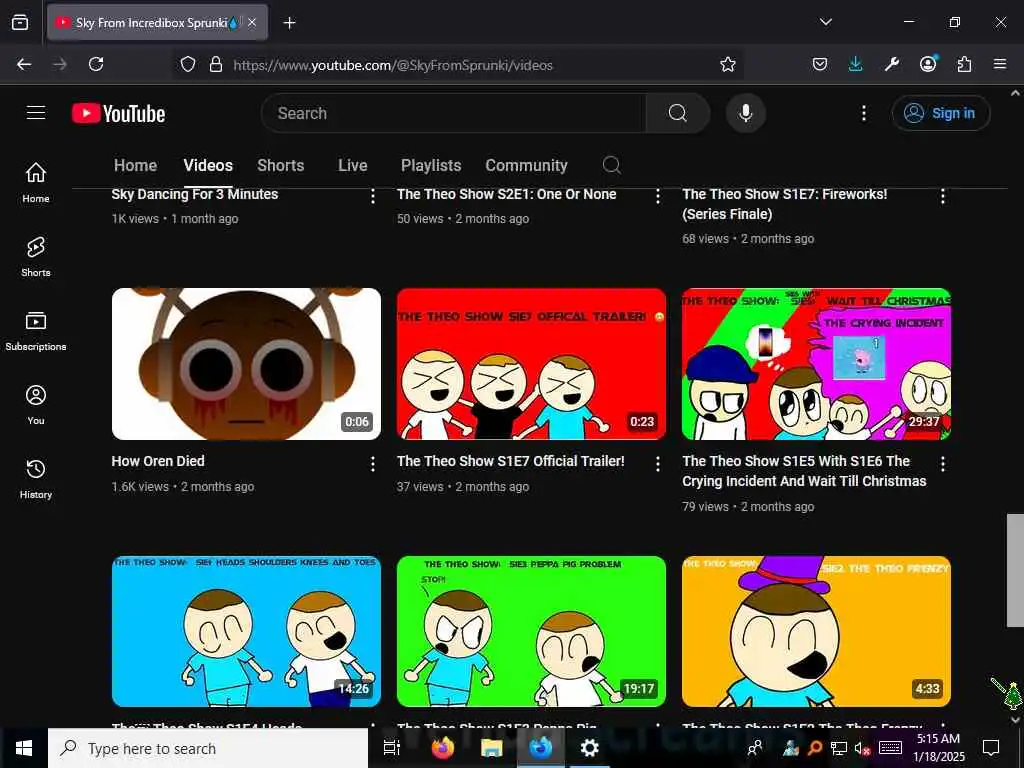
Task: Open a new browser tab
Action: pyautogui.click(x=289, y=23)
